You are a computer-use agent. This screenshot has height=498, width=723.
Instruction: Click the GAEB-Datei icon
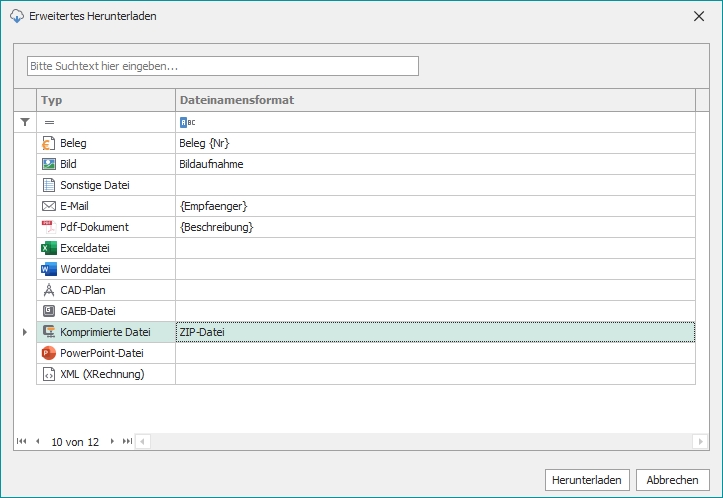pos(48,311)
